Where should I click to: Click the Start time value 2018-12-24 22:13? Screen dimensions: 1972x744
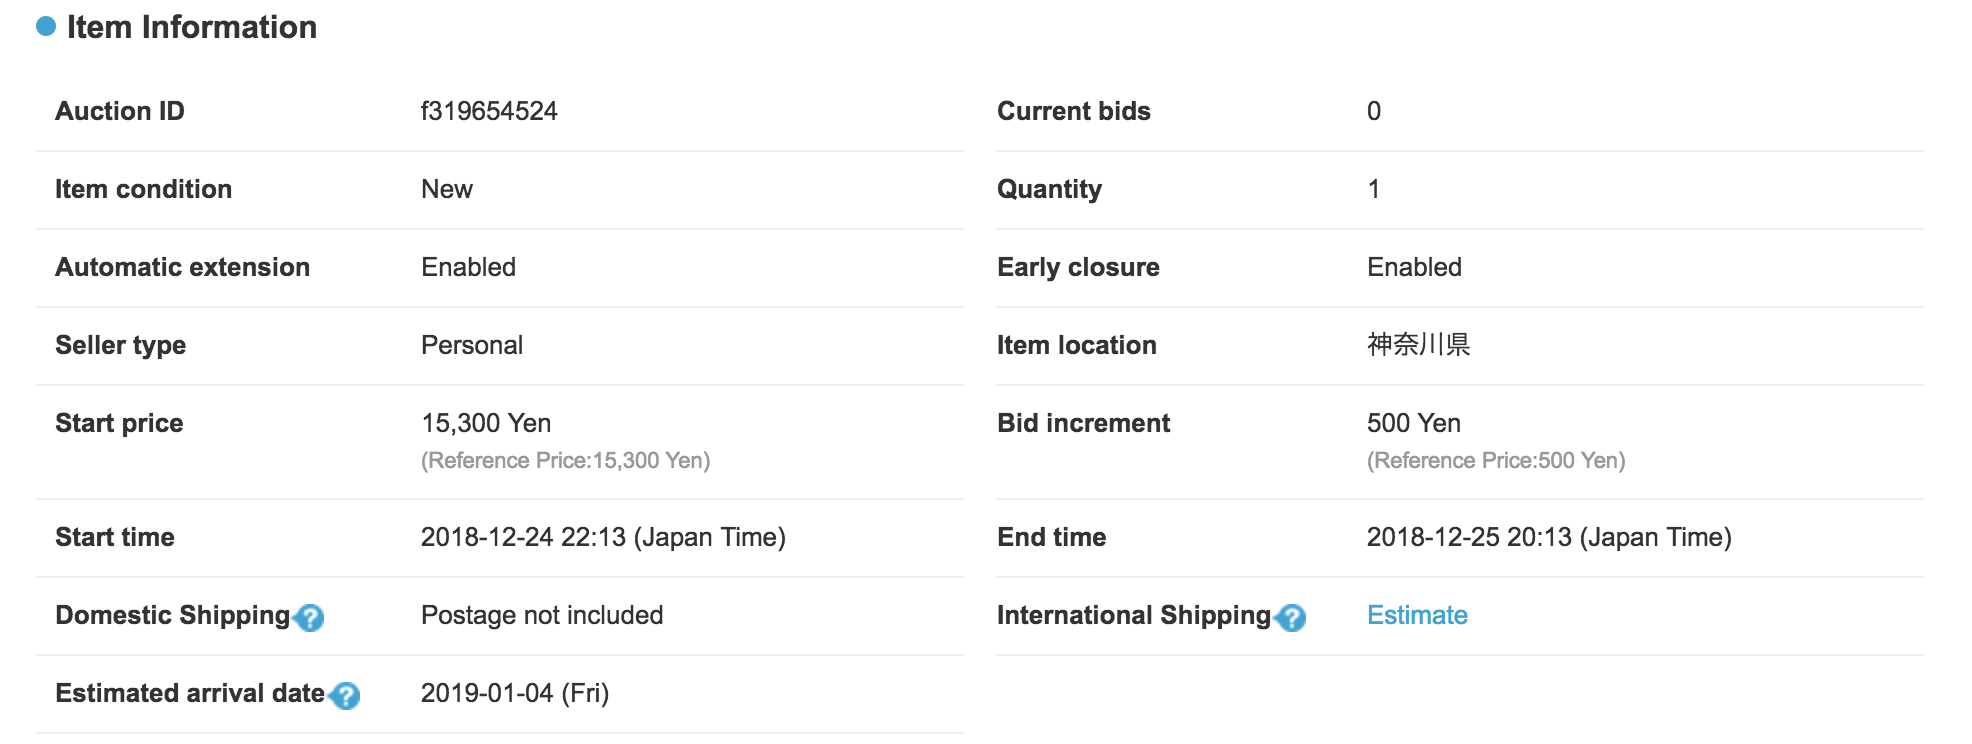(603, 537)
